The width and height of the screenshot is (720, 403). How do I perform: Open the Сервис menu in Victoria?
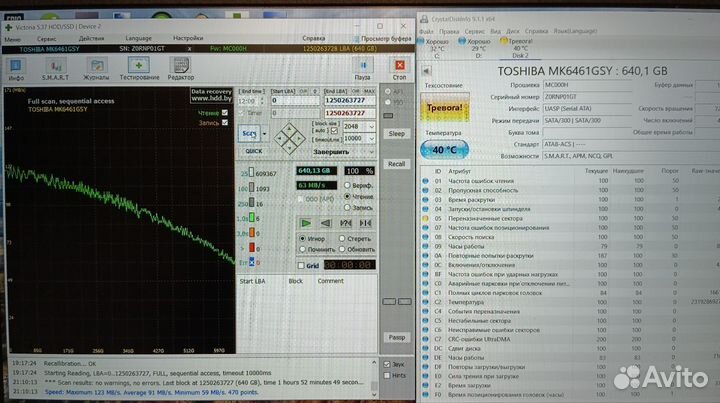point(47,39)
